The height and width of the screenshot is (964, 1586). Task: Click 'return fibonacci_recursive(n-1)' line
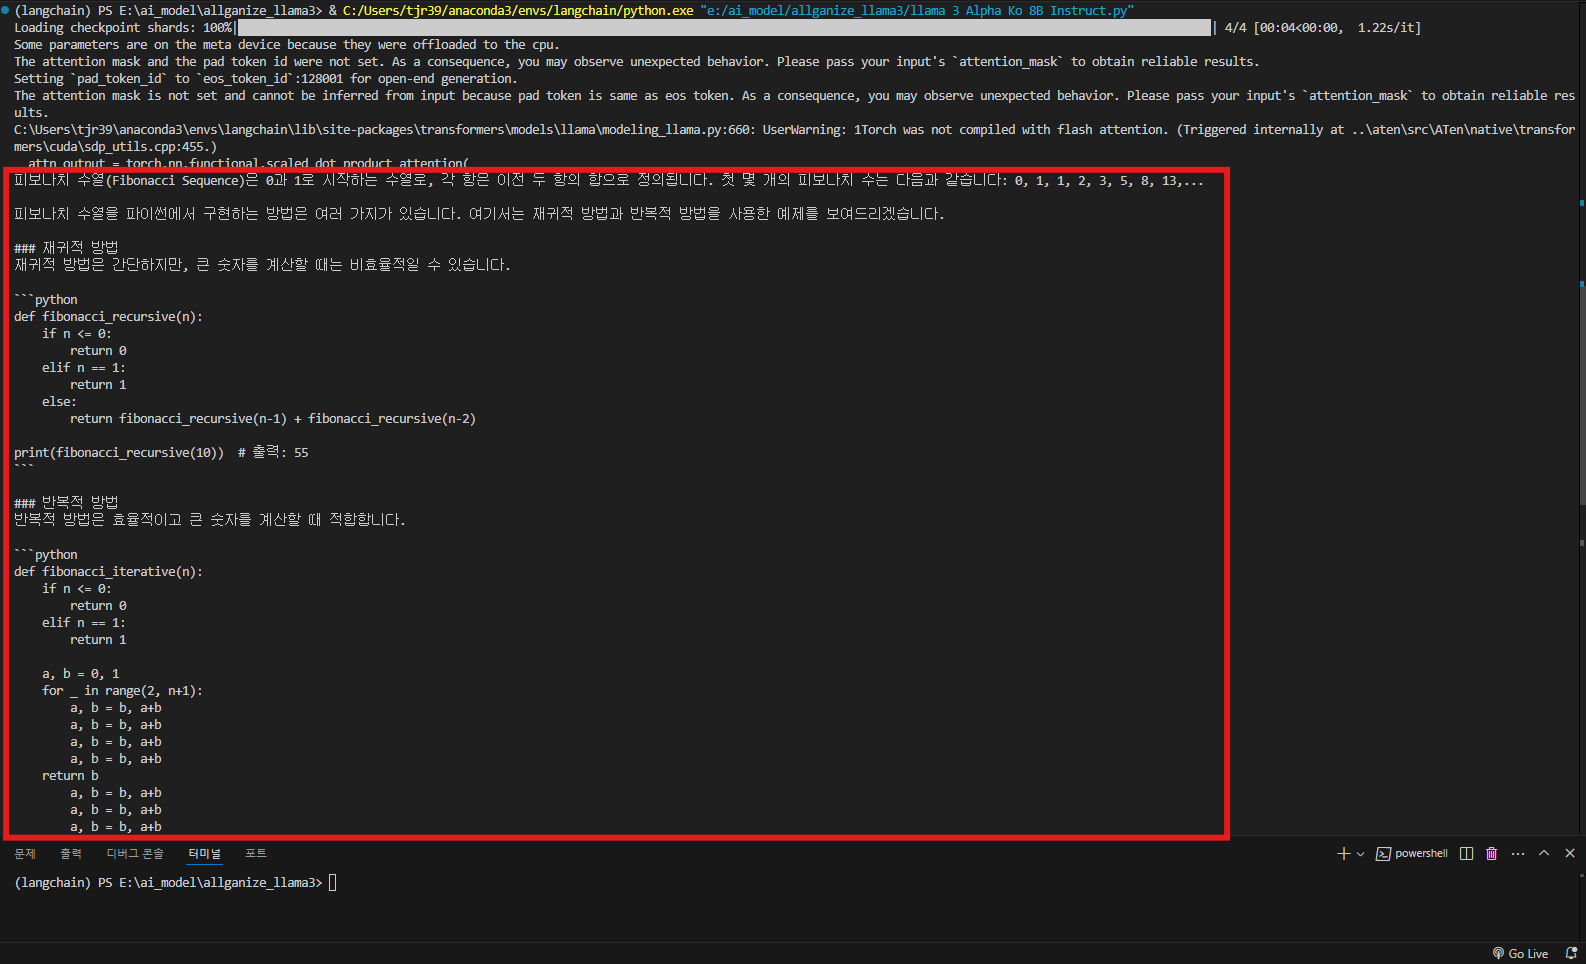click(x=273, y=418)
